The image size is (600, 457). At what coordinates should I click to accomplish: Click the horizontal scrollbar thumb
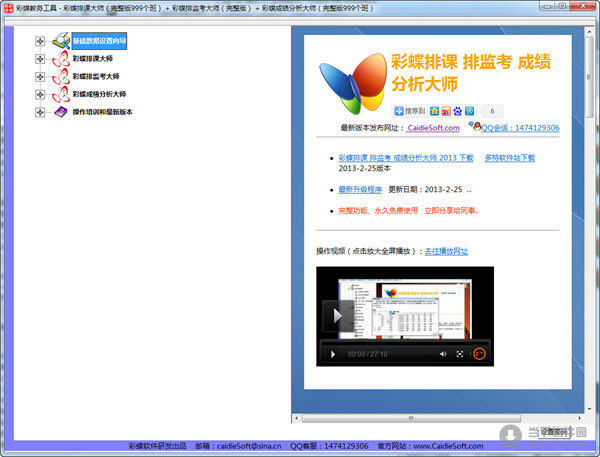(411, 418)
